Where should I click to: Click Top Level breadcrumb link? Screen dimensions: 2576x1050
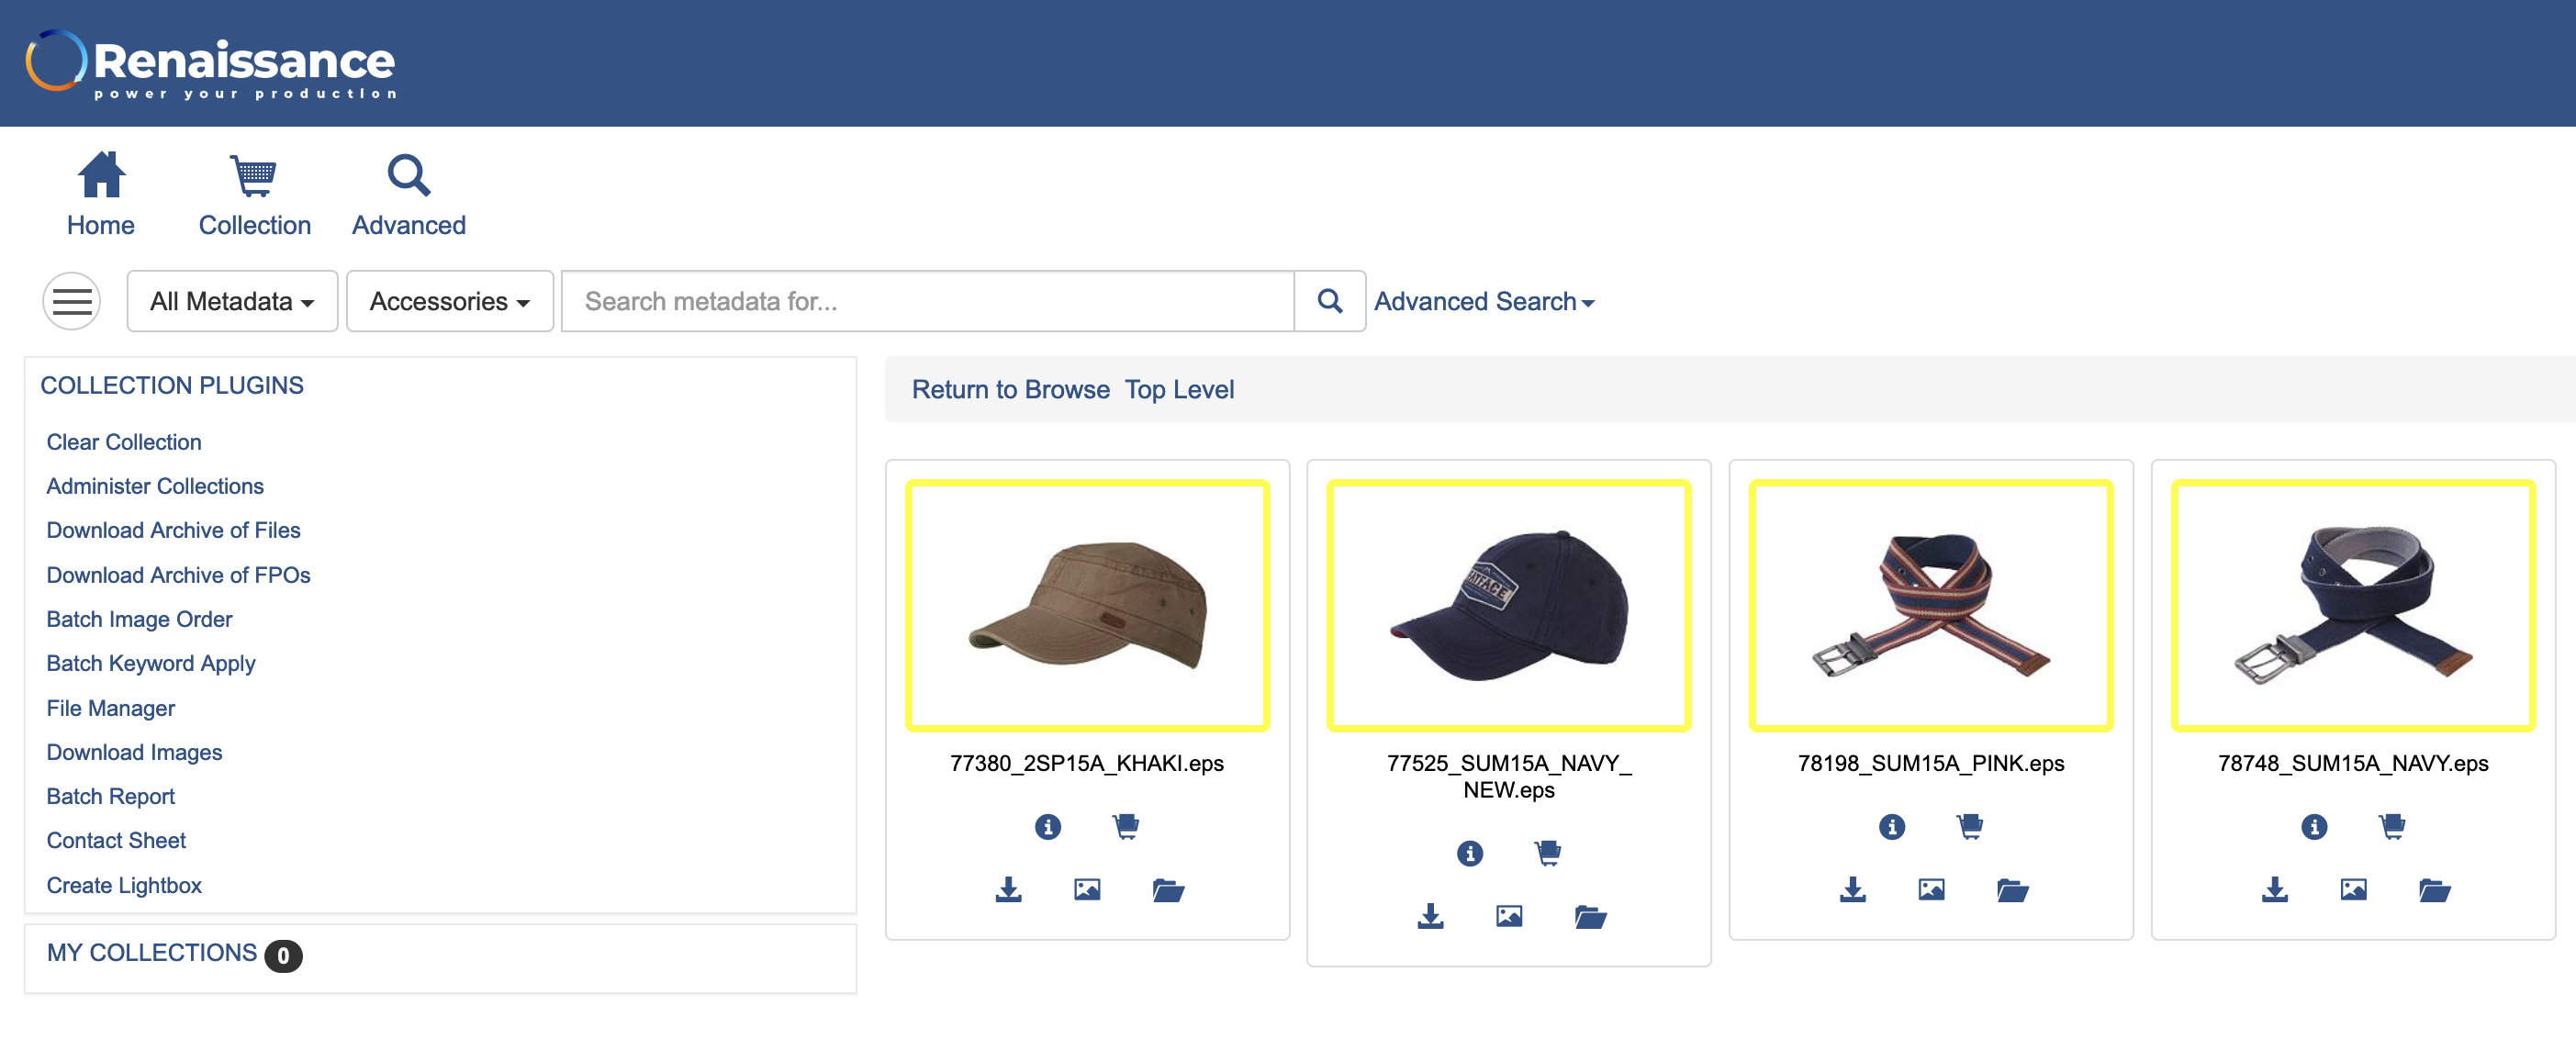click(x=1179, y=390)
